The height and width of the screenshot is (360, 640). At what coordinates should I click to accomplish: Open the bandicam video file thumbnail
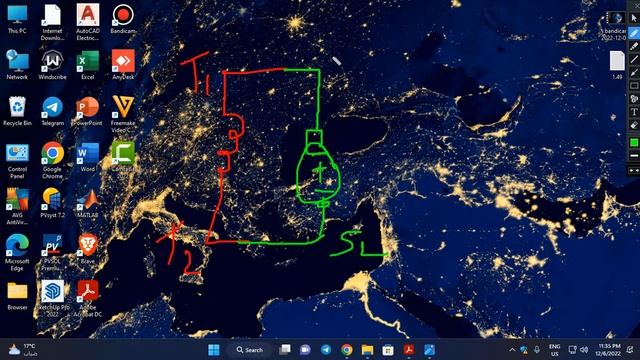pyautogui.click(x=616, y=25)
